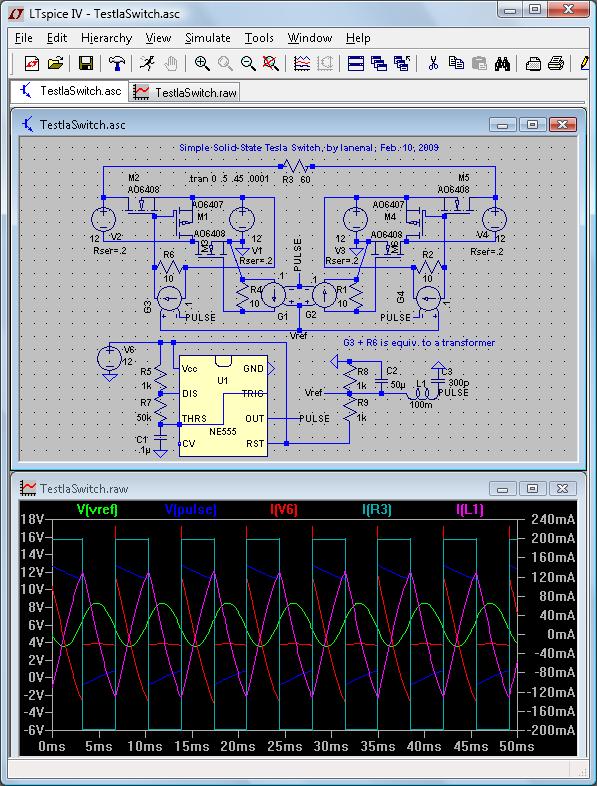Click the R7 50k resistor label
Image resolution: width=597 pixels, height=786 pixels.
pyautogui.click(x=144, y=410)
